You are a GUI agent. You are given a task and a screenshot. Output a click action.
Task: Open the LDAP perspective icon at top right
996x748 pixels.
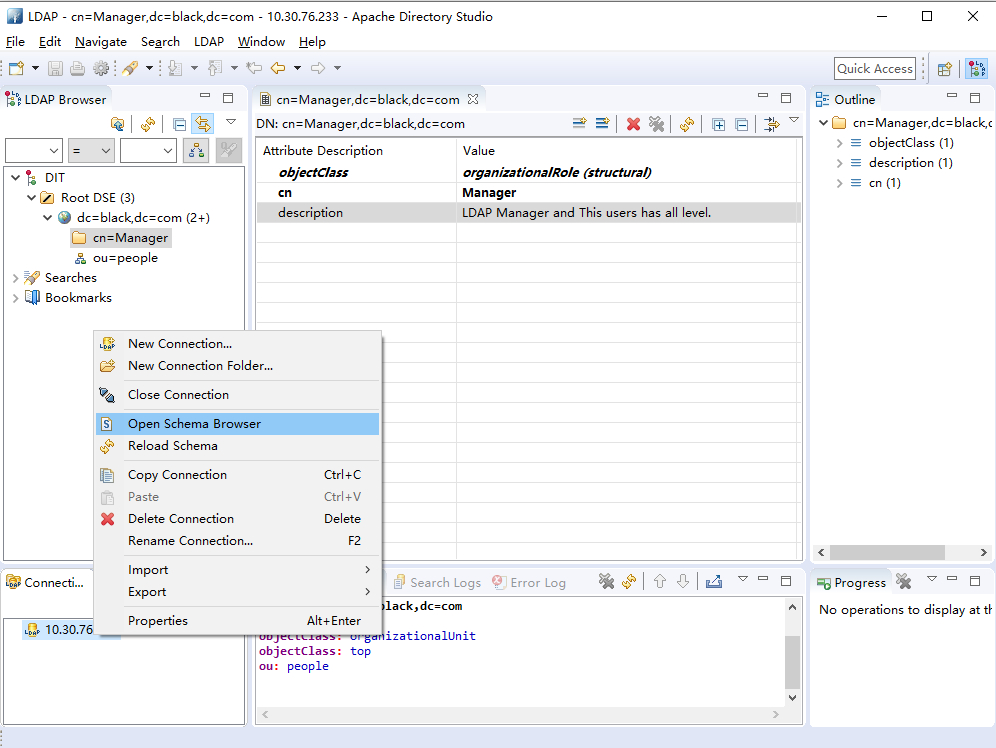[x=976, y=69]
